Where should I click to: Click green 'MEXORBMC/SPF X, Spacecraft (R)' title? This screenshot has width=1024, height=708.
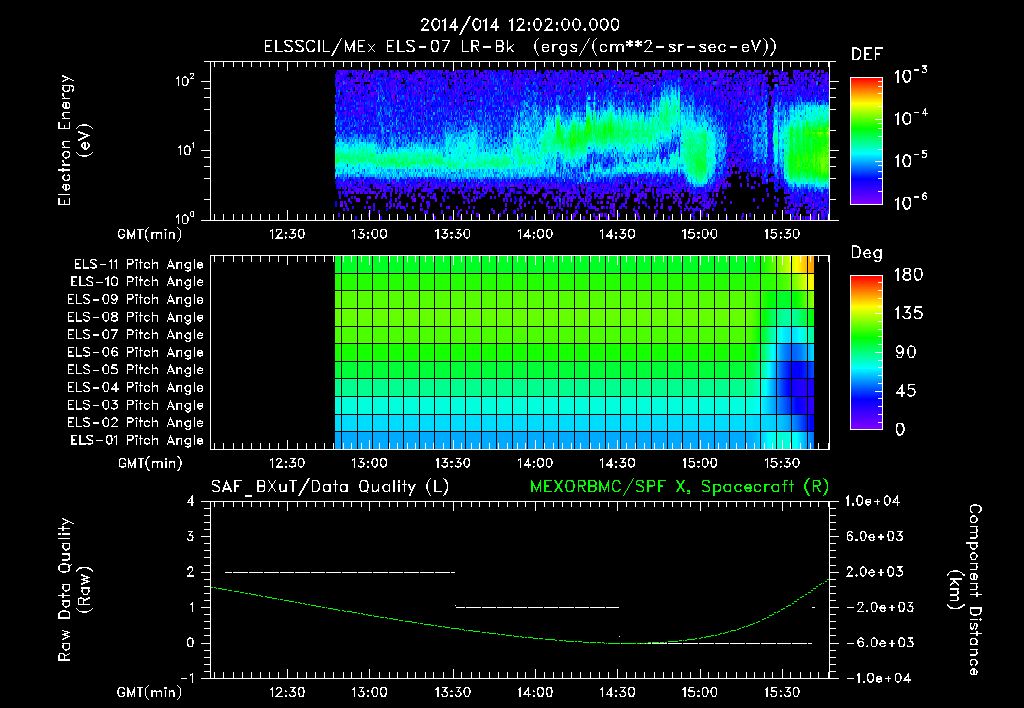[x=679, y=487]
